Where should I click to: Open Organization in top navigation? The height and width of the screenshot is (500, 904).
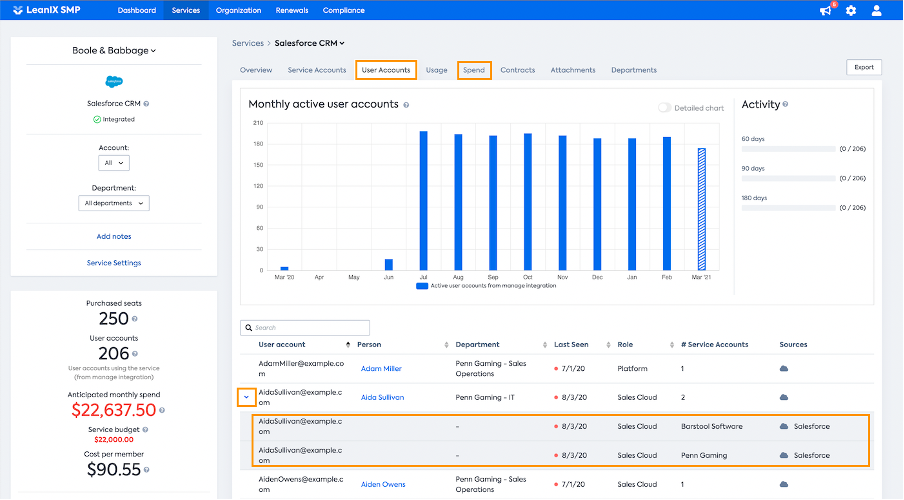pos(238,10)
